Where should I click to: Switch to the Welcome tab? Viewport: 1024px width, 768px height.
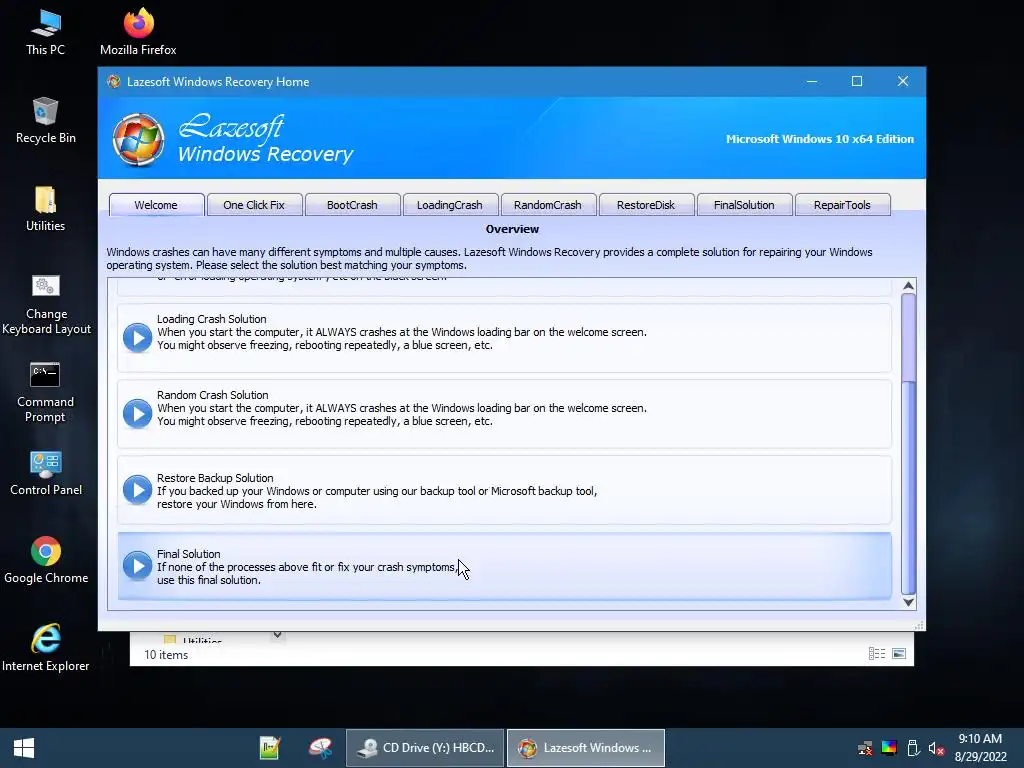coord(156,205)
